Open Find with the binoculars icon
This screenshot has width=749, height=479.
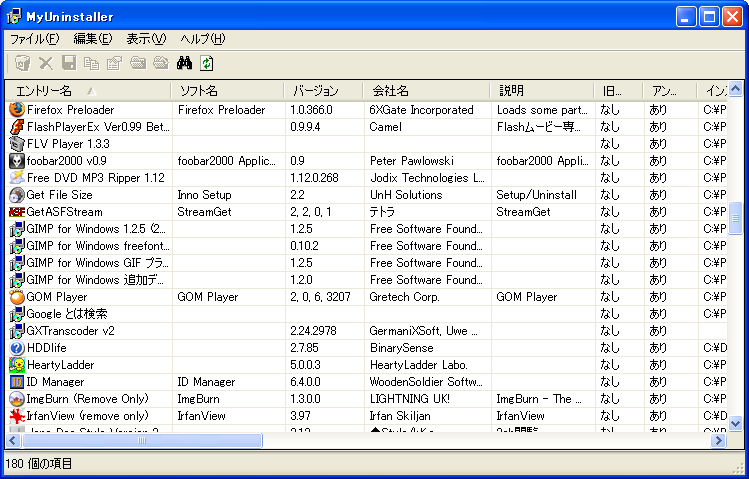coord(184,63)
